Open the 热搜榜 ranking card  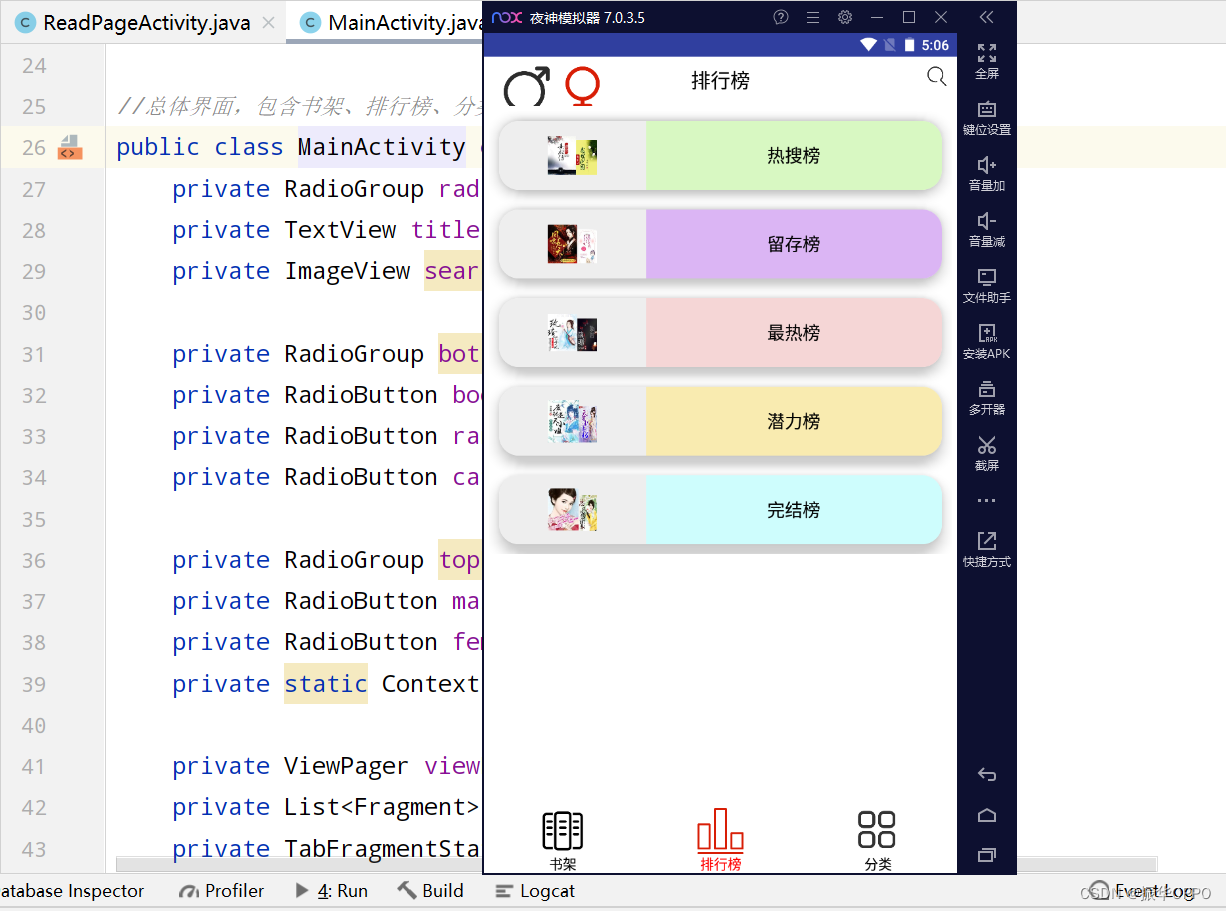[720, 156]
